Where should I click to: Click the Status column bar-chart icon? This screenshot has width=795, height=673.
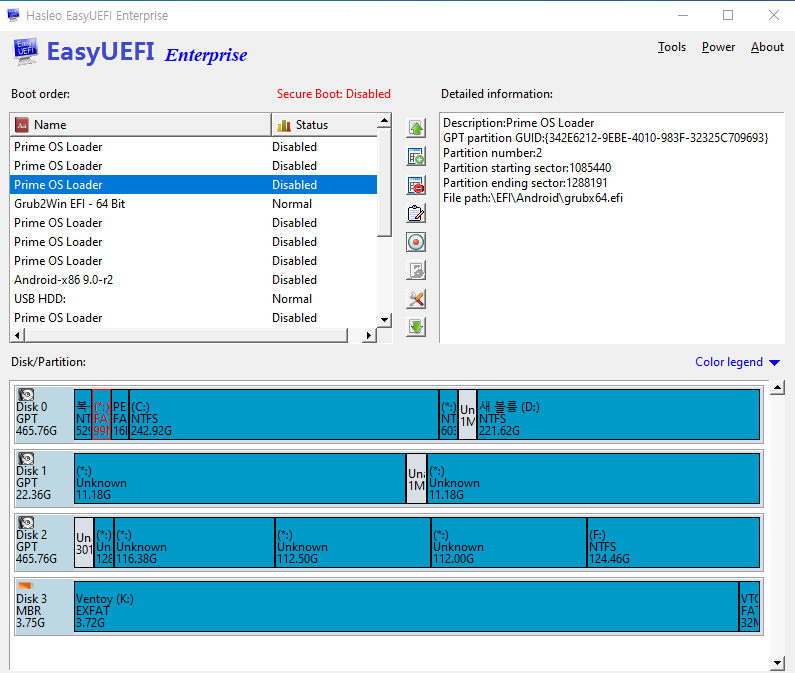(284, 125)
